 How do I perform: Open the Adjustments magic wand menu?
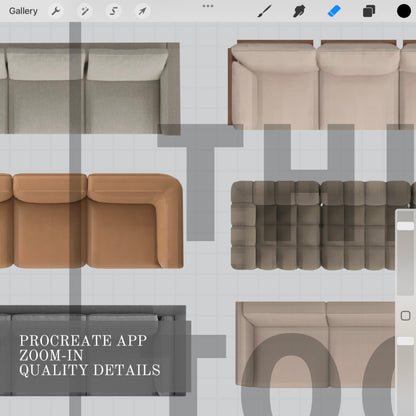85,11
